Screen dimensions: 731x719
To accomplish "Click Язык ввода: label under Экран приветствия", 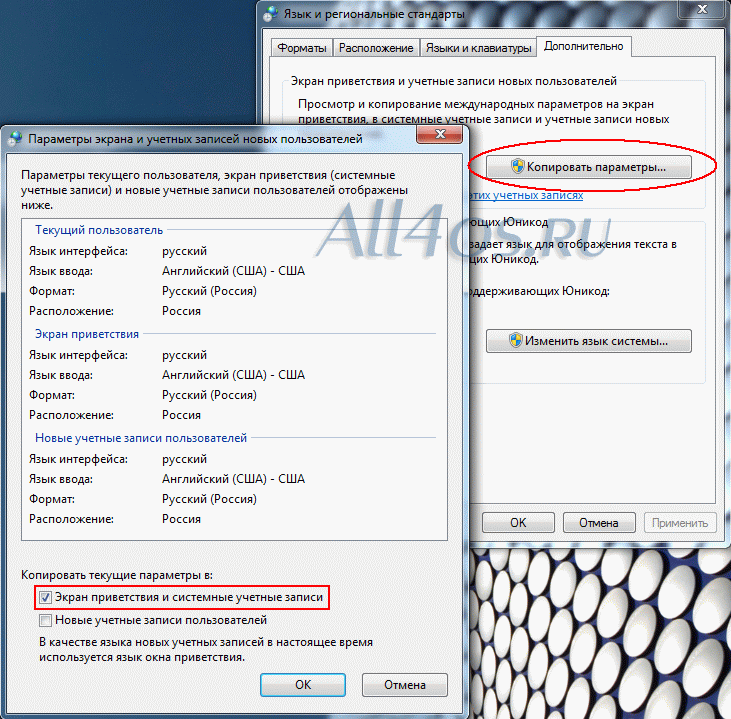I will click(x=61, y=375).
